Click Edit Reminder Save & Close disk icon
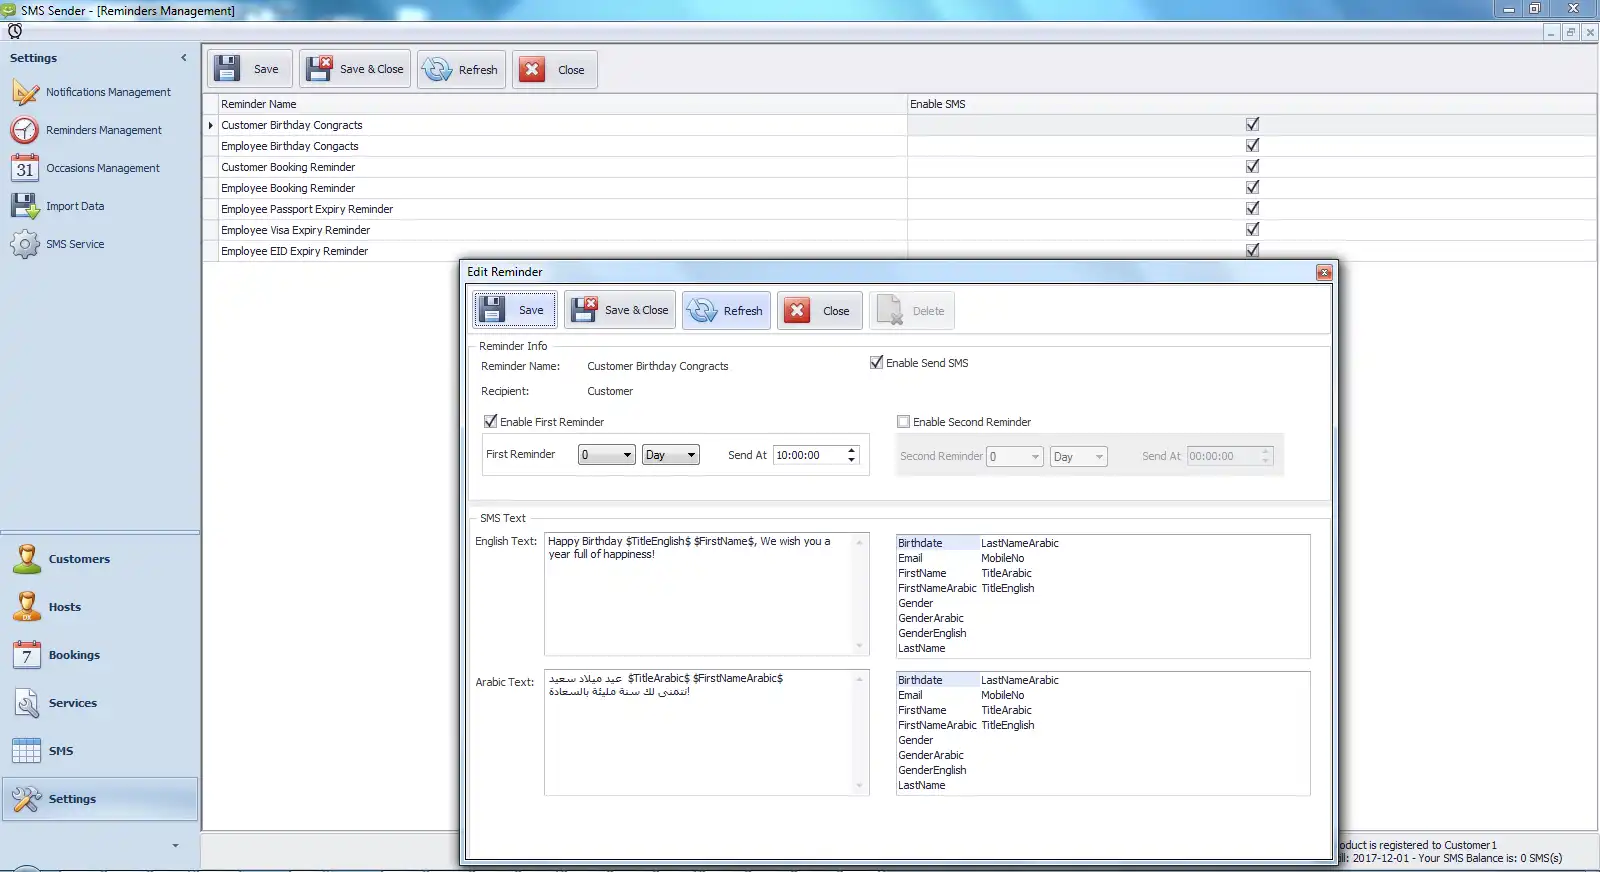This screenshot has height=872, width=1600. coord(584,310)
